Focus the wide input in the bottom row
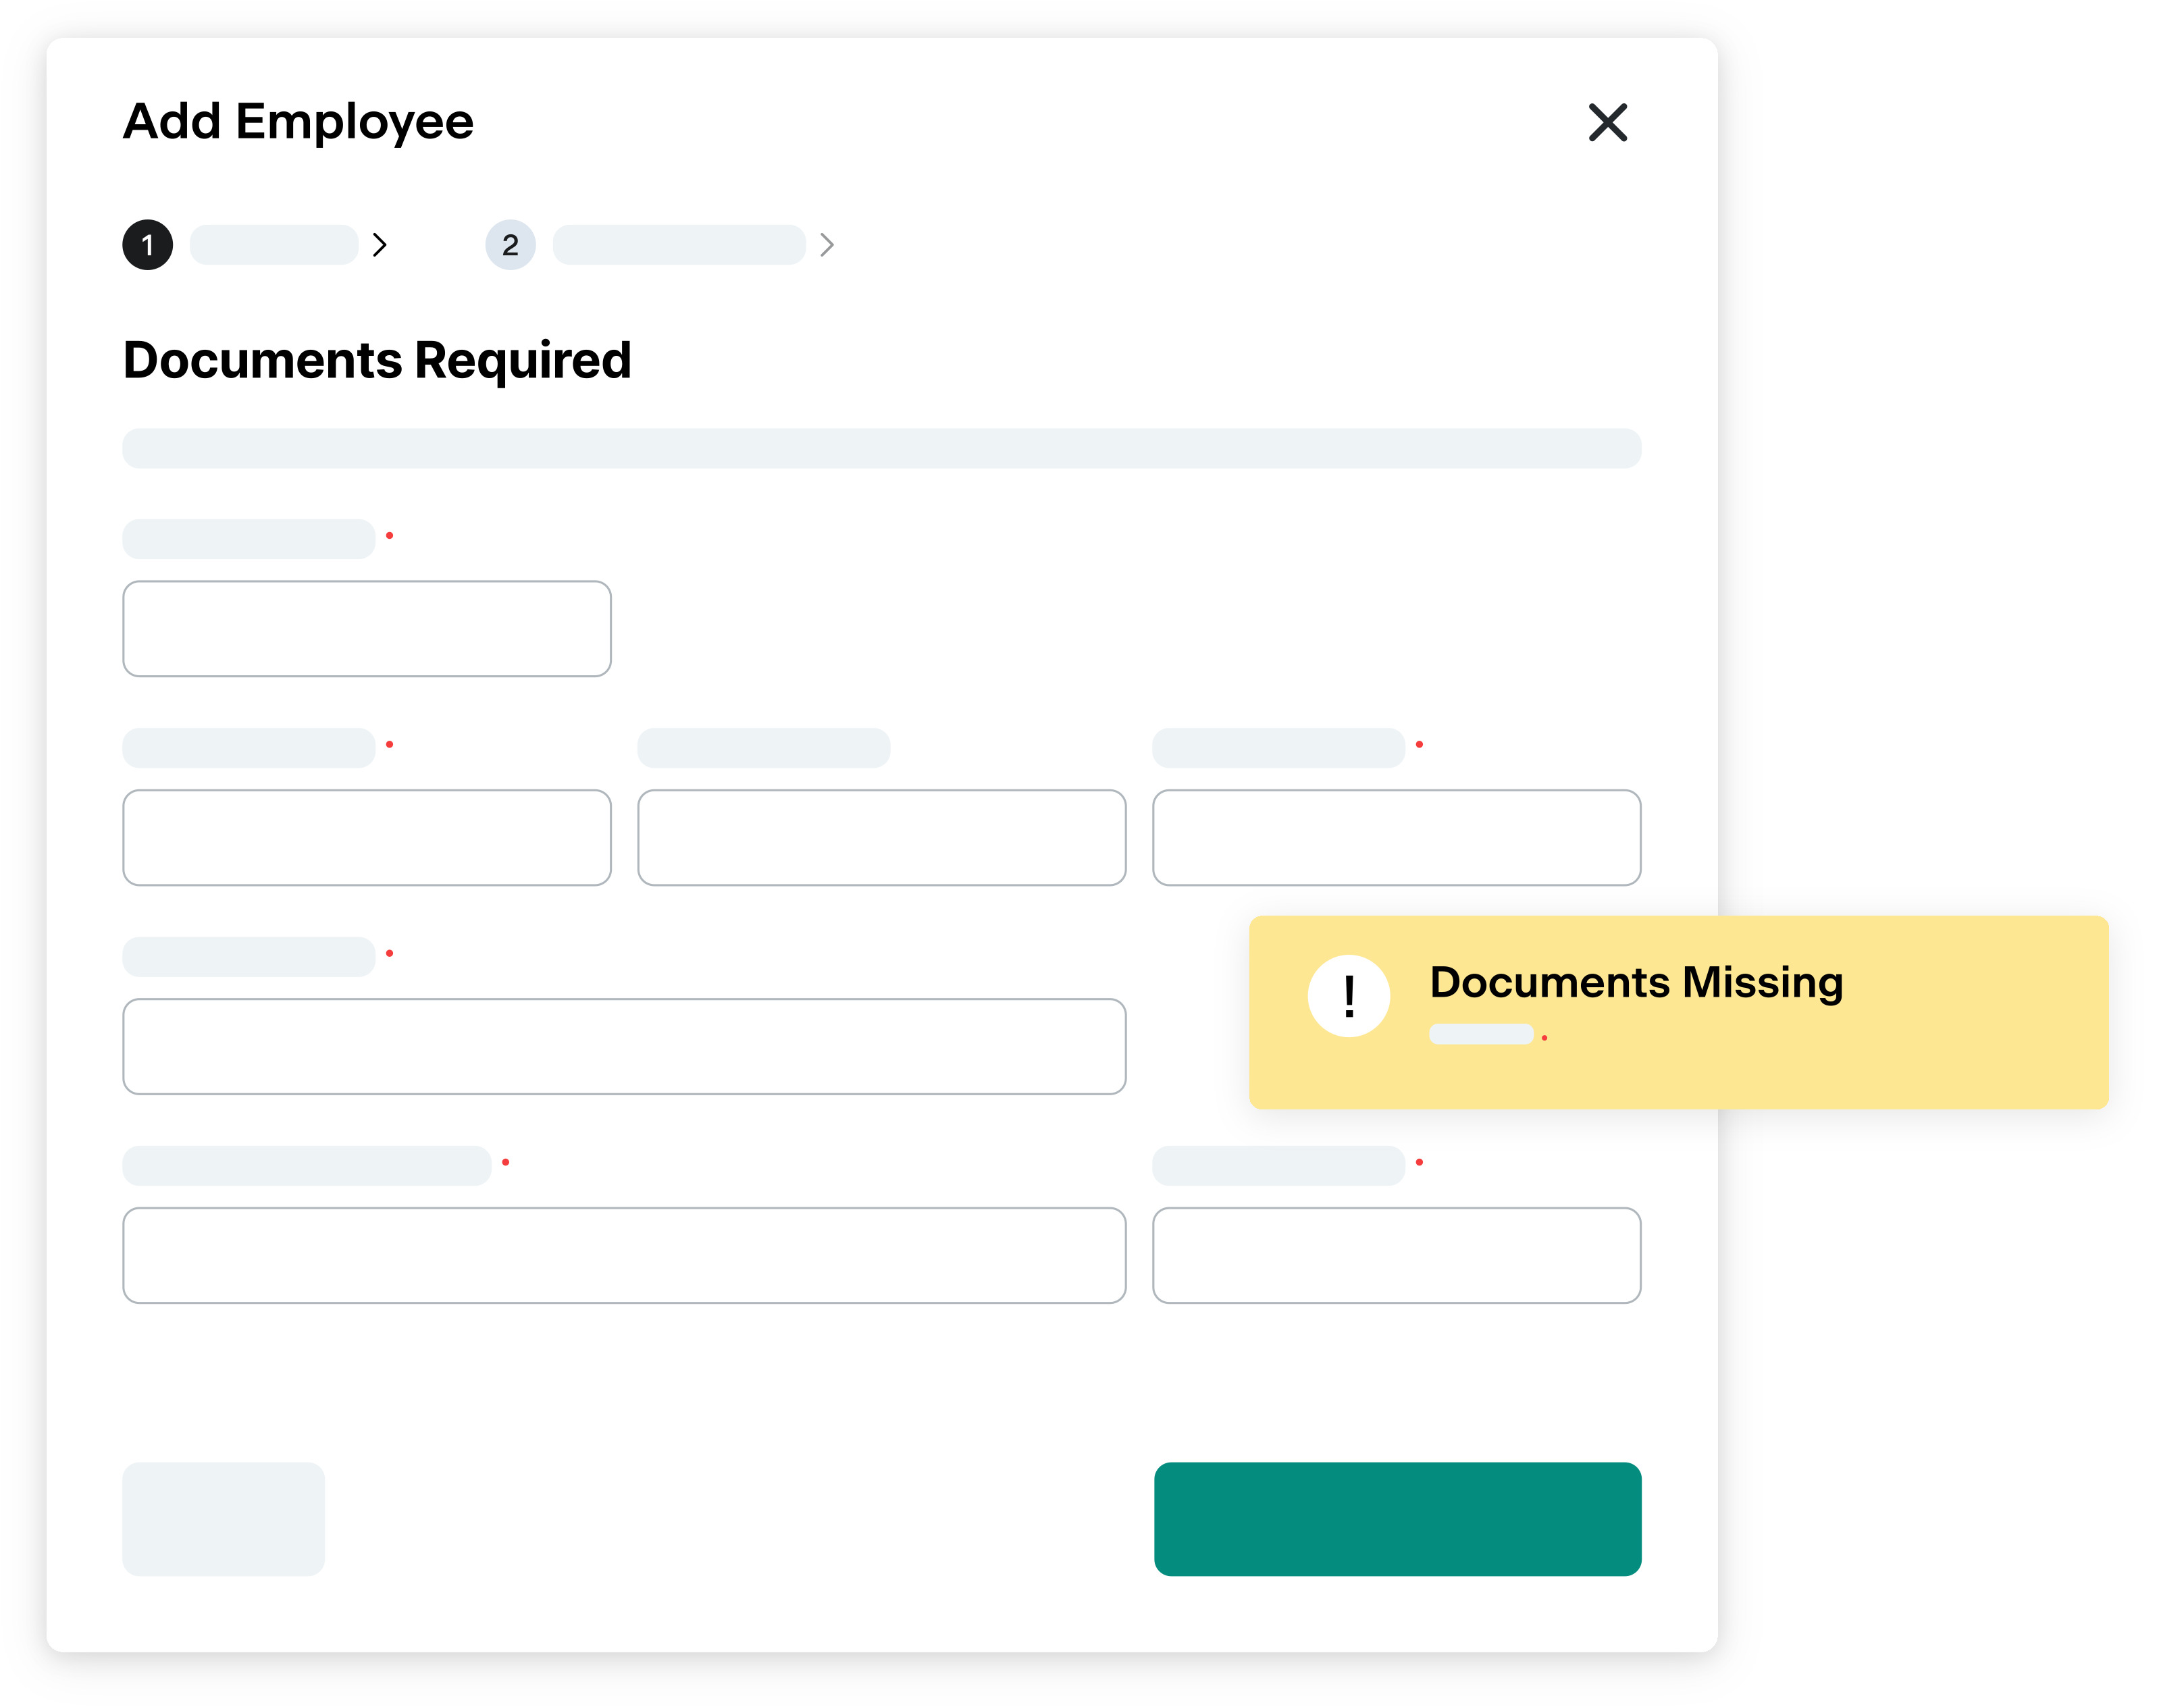Viewport: 2184px width, 1707px height. [624, 1255]
